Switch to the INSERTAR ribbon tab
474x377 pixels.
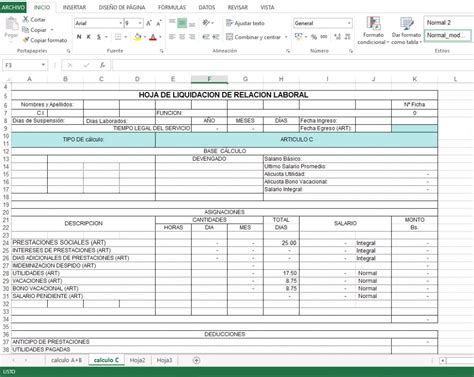[74, 7]
